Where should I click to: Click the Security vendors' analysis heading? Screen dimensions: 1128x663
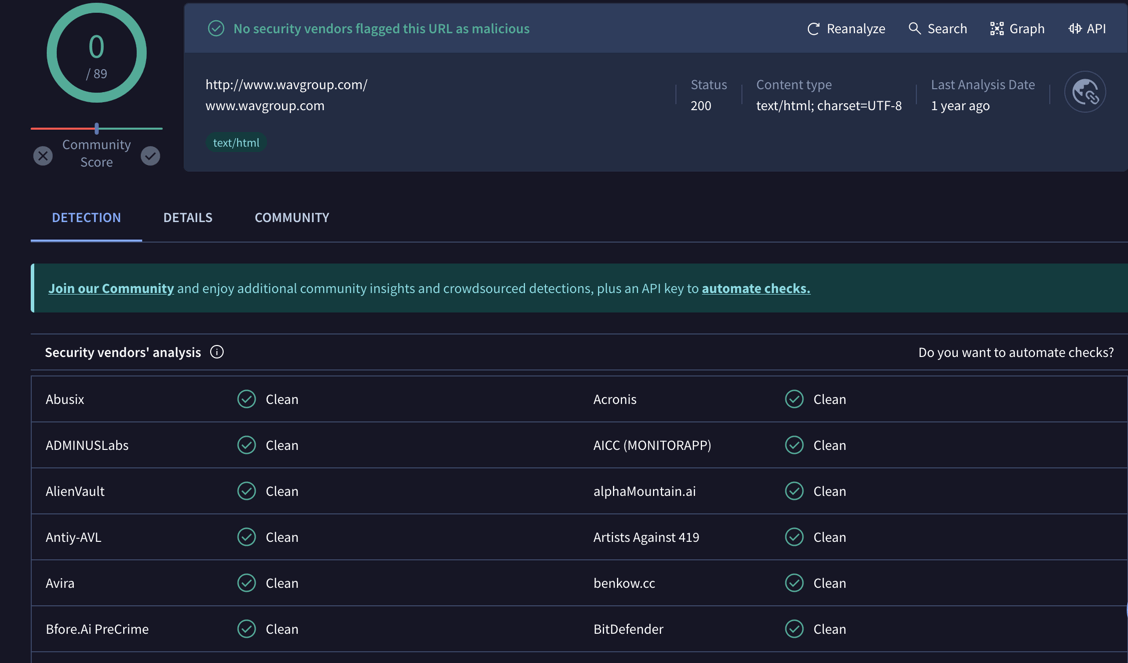click(123, 352)
